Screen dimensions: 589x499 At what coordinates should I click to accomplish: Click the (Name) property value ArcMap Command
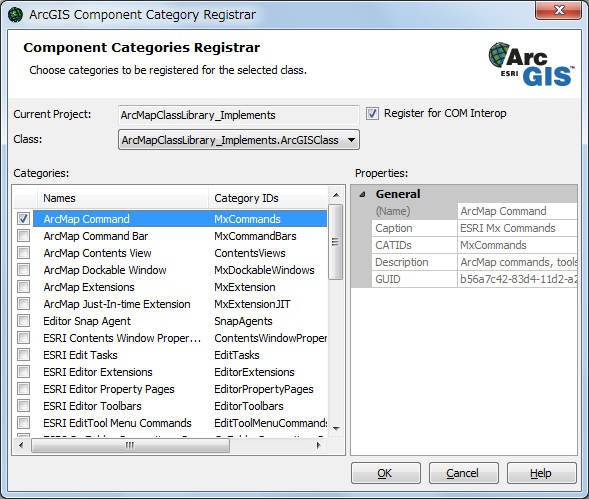pyautogui.click(x=517, y=211)
